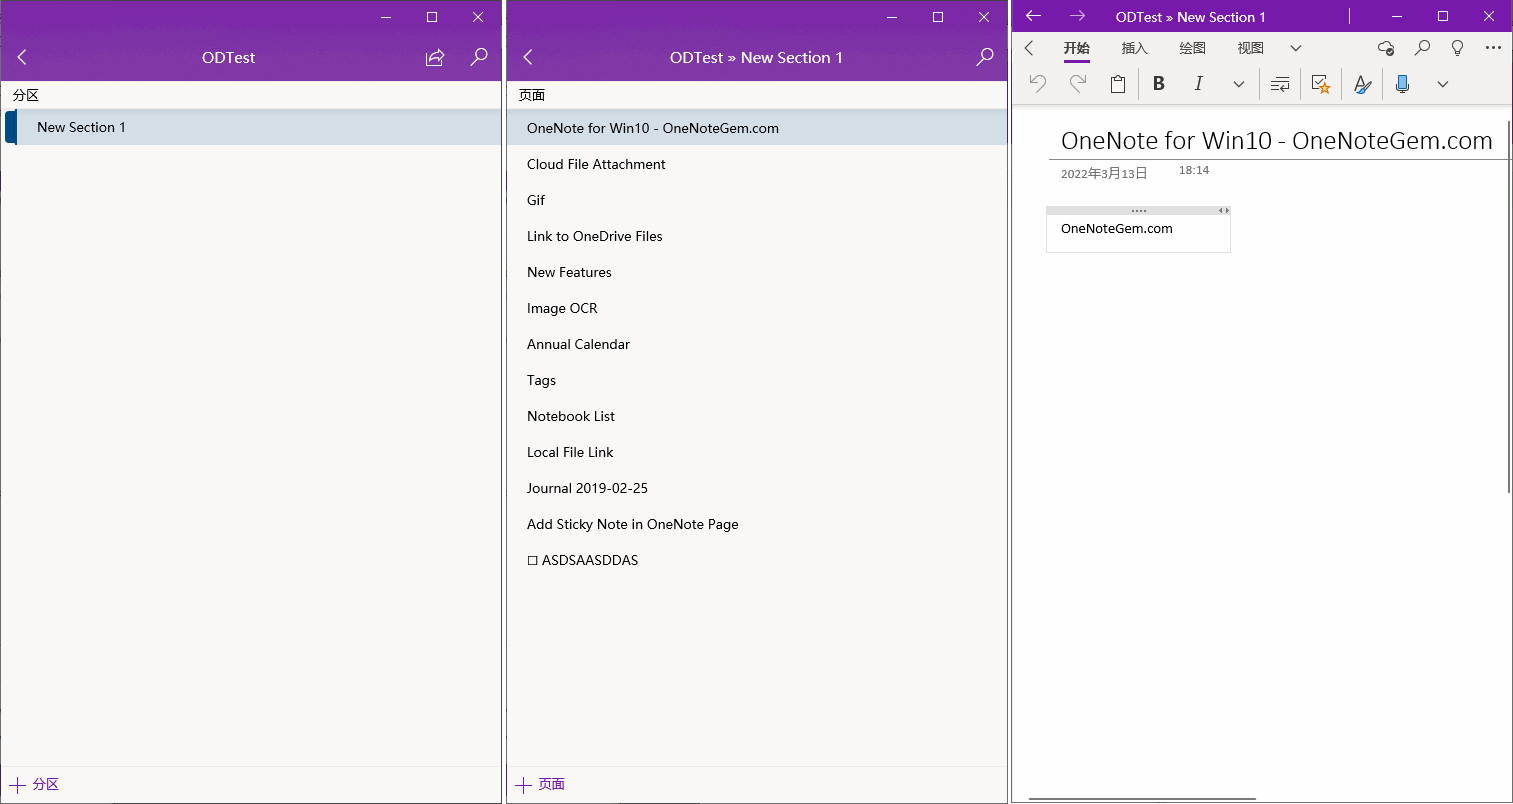Add a new page with 页面 button

tap(541, 785)
